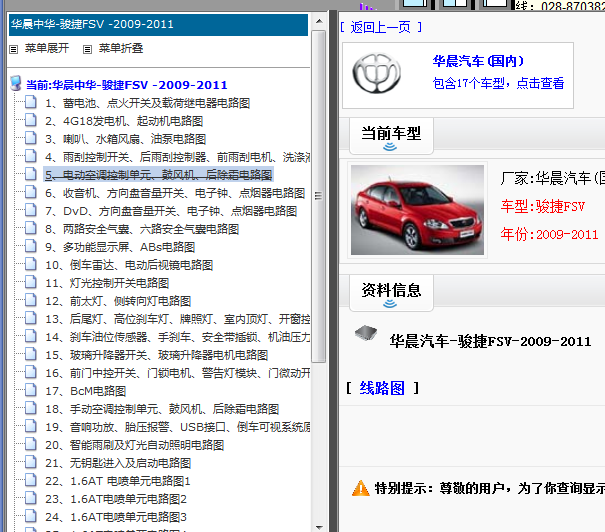Select root node 当前:华晨中华-骏捷FSV -2009-2011
Screen dimensions: 605x532
(x=127, y=85)
